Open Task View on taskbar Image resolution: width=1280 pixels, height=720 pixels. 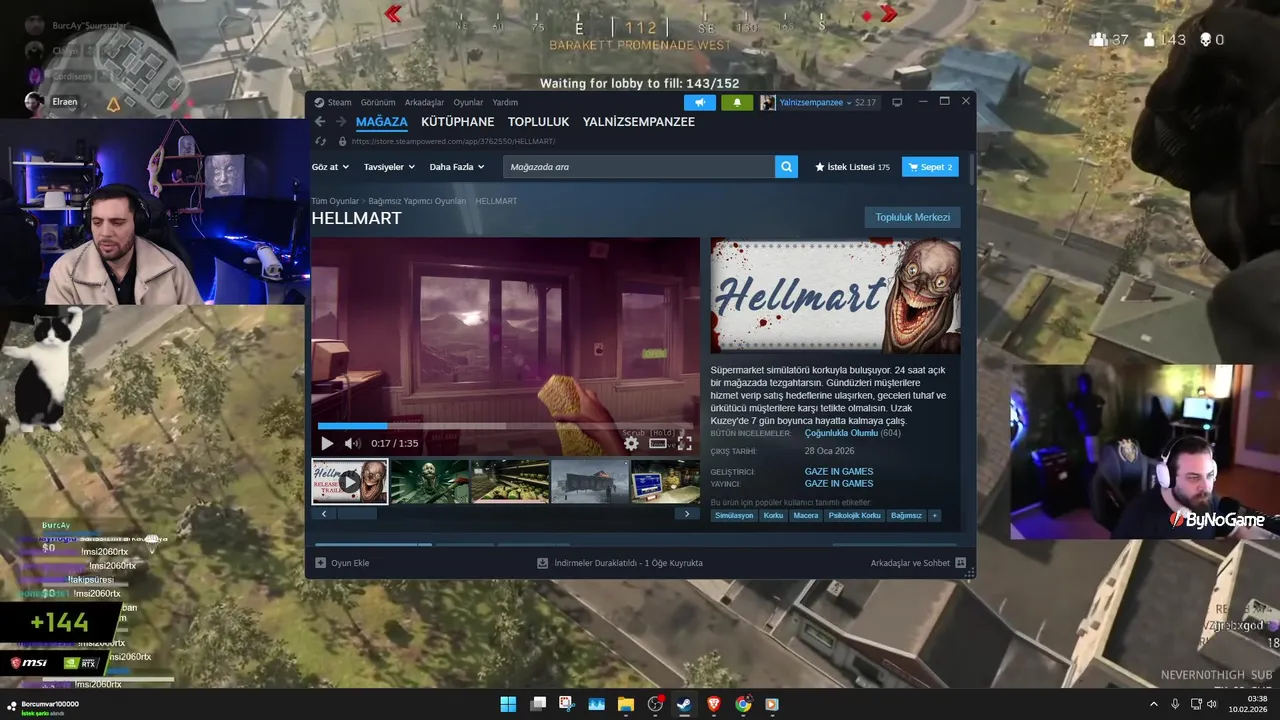click(538, 704)
